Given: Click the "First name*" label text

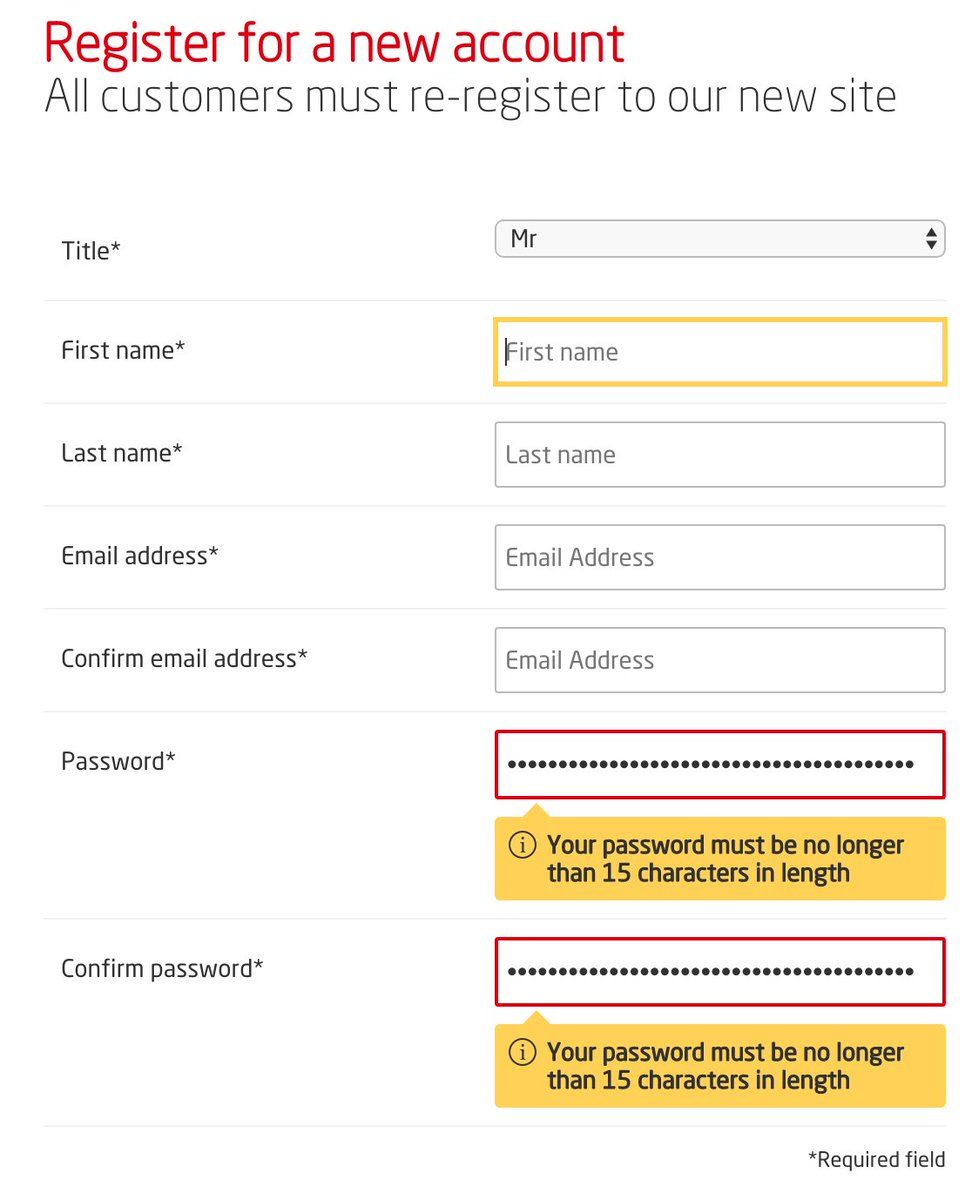Looking at the screenshot, I should click(x=123, y=350).
